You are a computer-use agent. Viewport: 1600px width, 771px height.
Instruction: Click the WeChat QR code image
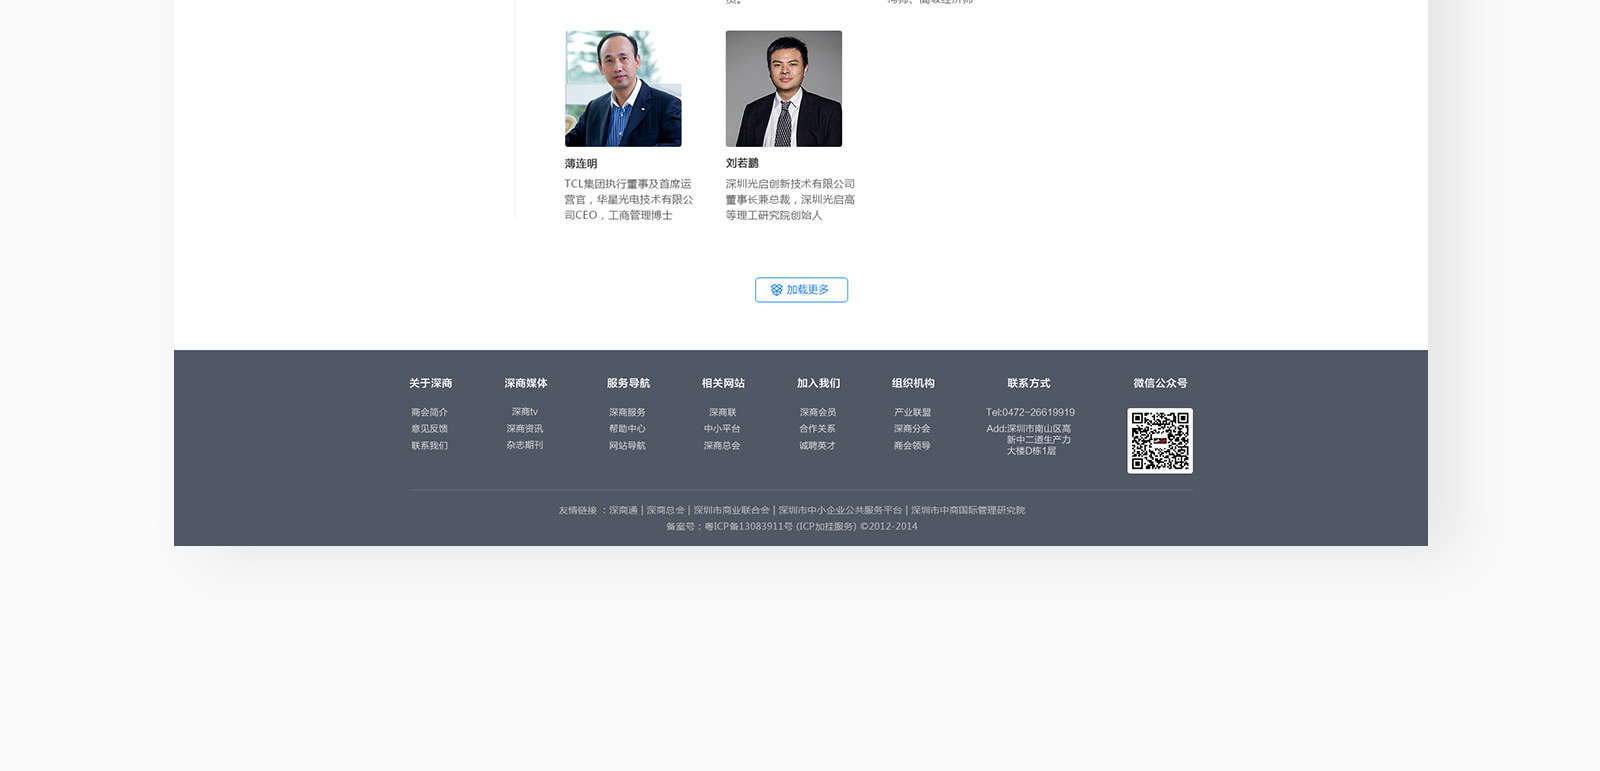click(1160, 440)
